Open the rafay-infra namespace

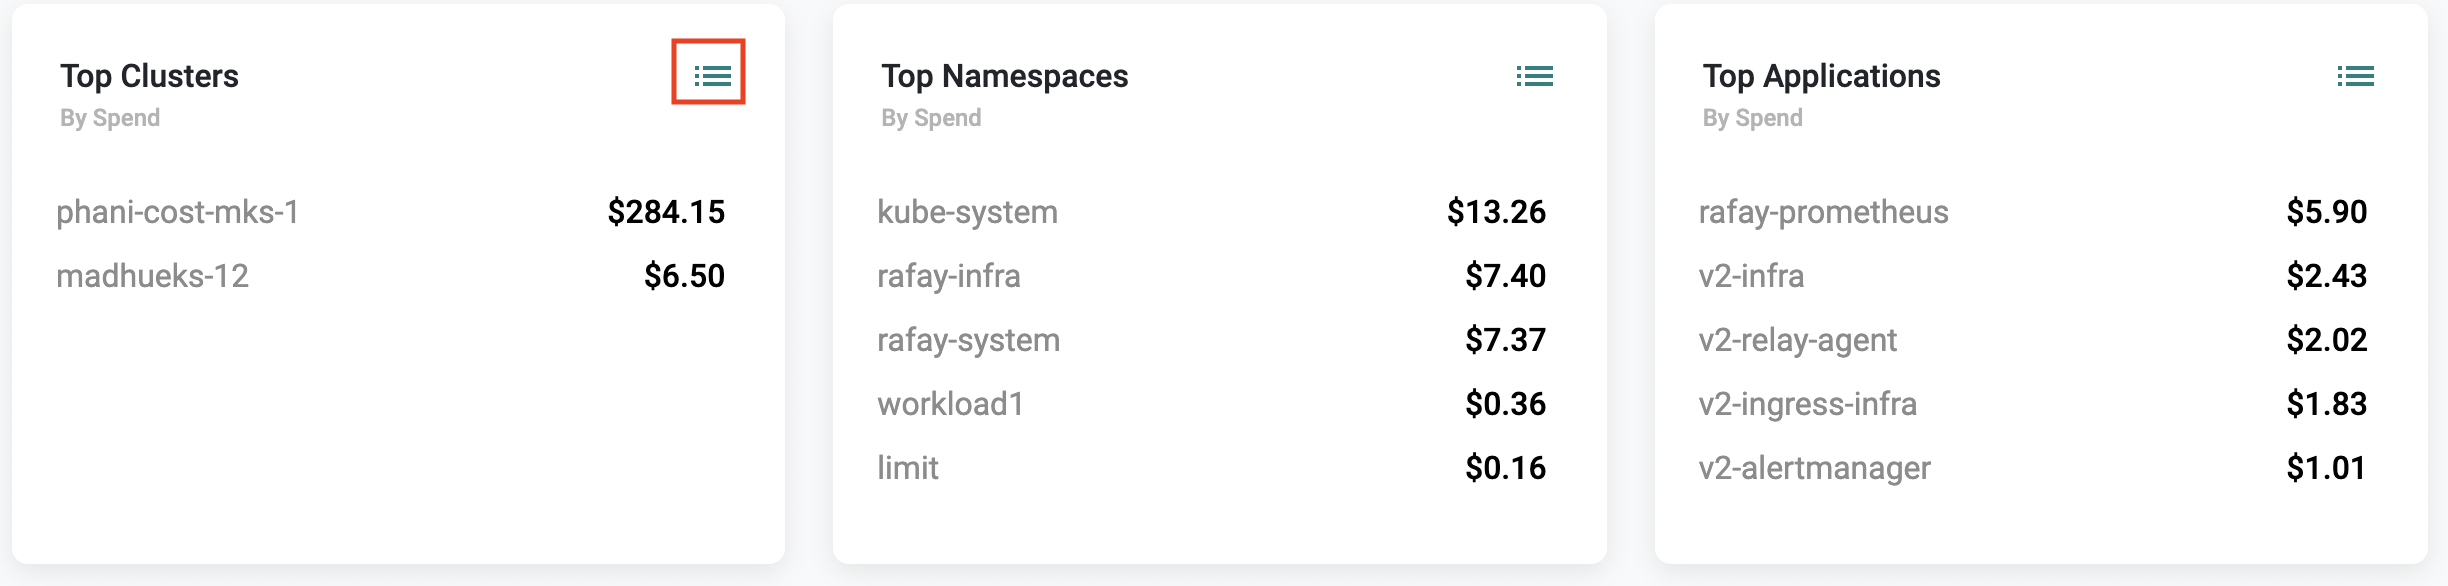click(949, 276)
